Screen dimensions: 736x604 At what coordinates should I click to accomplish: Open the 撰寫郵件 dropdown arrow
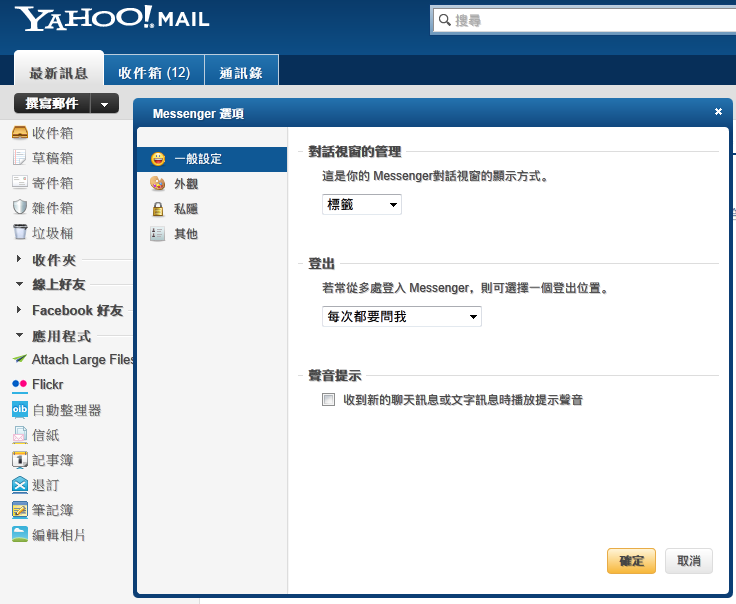(x=104, y=104)
